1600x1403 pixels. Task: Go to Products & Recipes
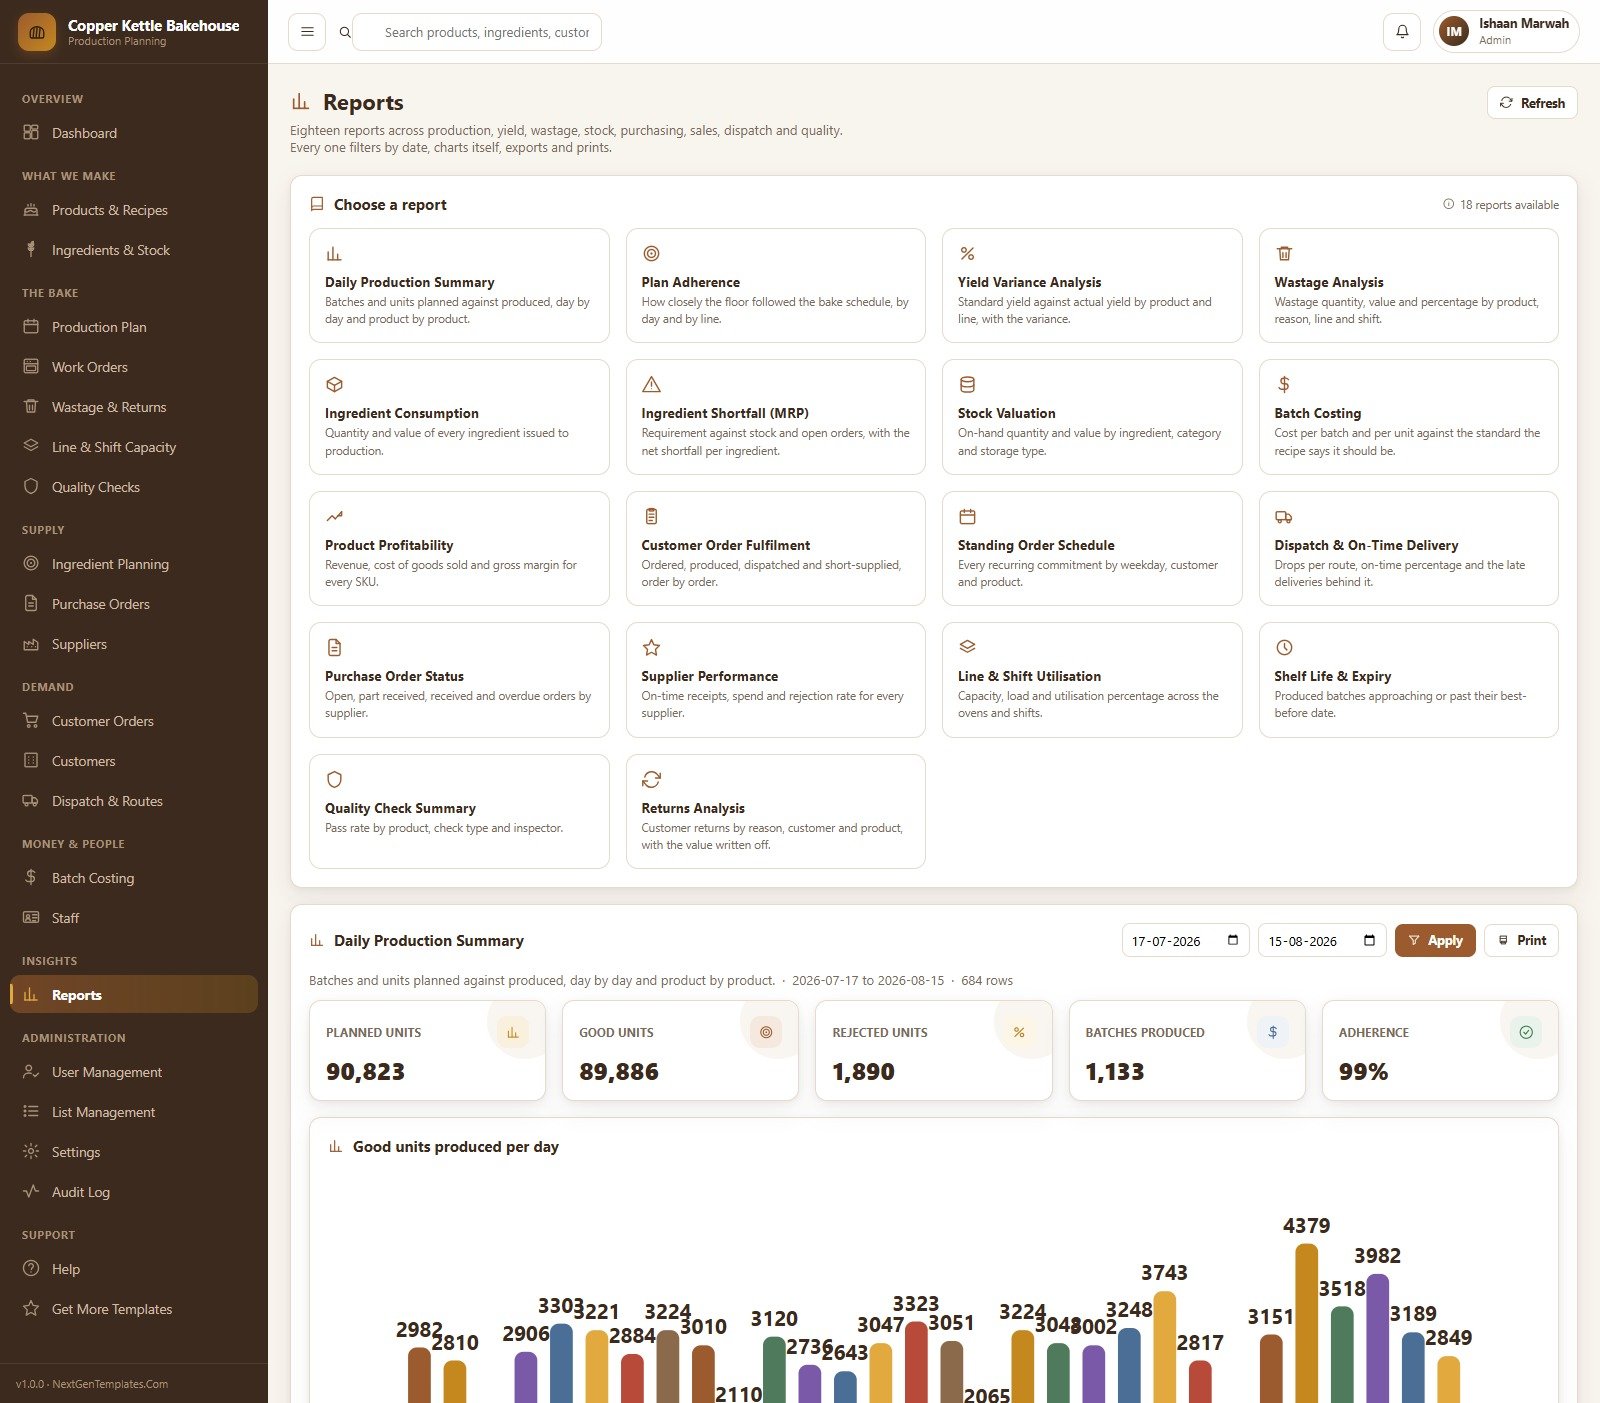[134, 210]
